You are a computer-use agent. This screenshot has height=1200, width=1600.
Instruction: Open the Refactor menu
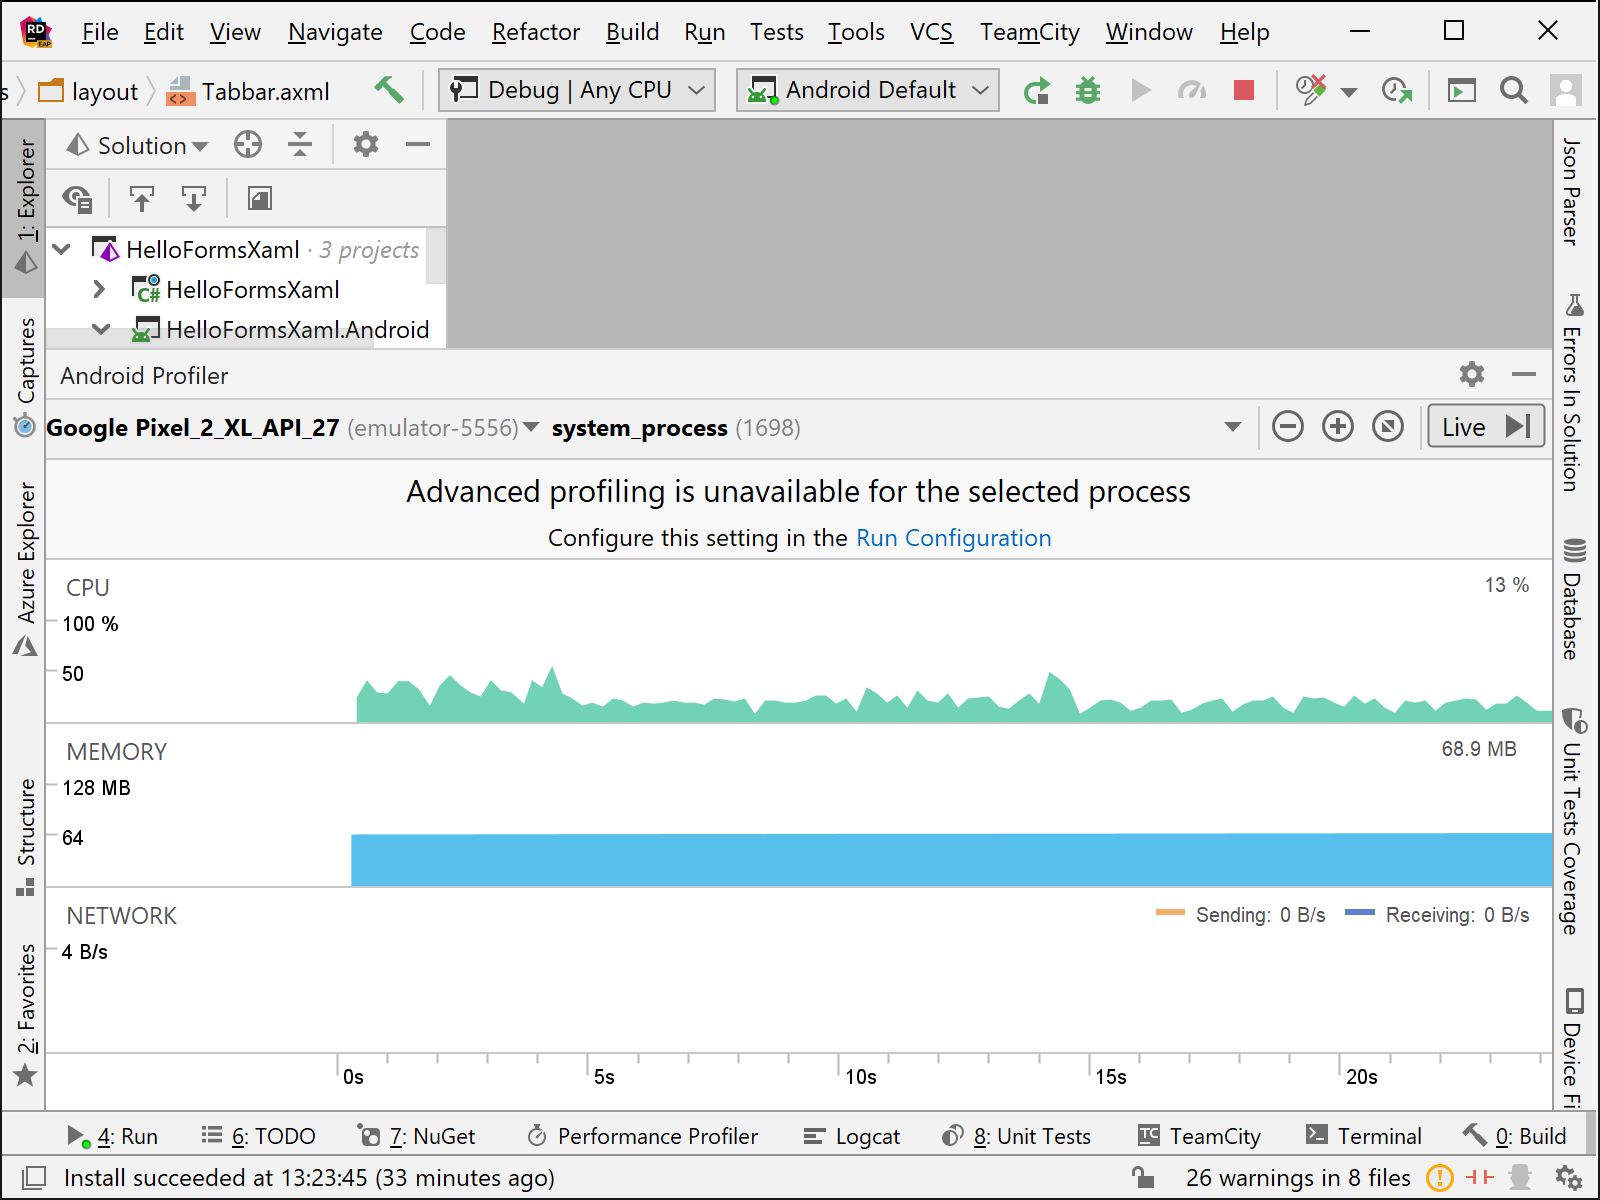click(536, 32)
